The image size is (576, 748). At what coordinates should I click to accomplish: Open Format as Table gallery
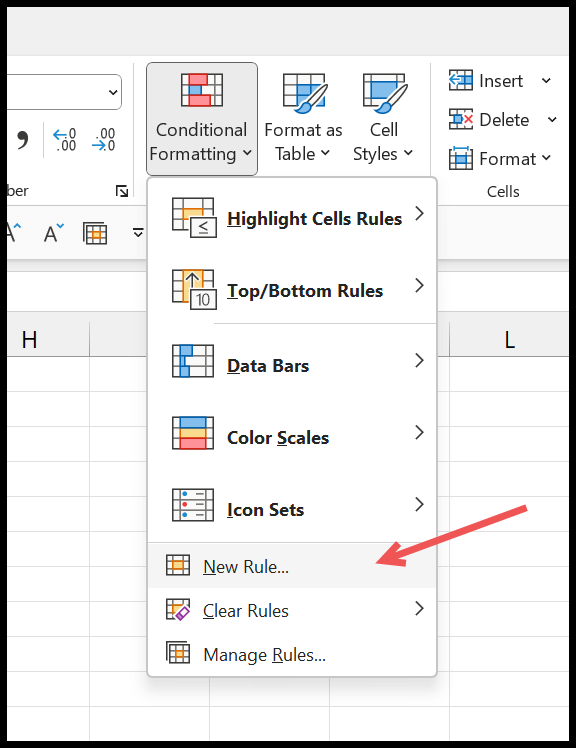pyautogui.click(x=304, y=119)
